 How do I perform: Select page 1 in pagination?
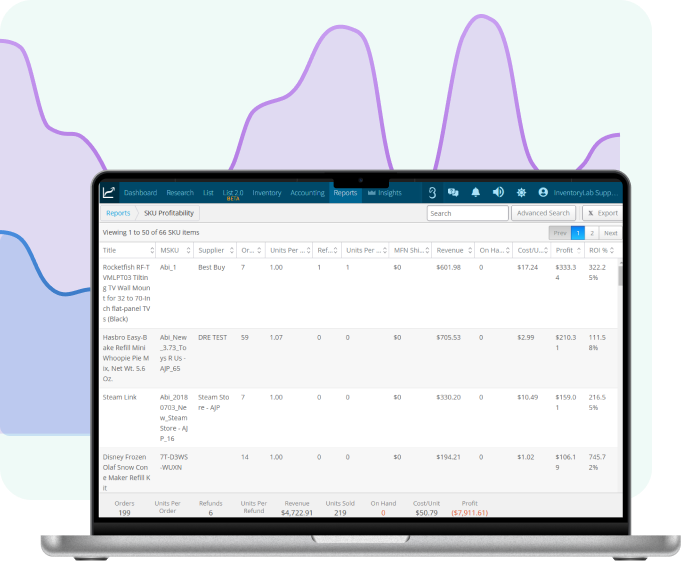click(578, 233)
